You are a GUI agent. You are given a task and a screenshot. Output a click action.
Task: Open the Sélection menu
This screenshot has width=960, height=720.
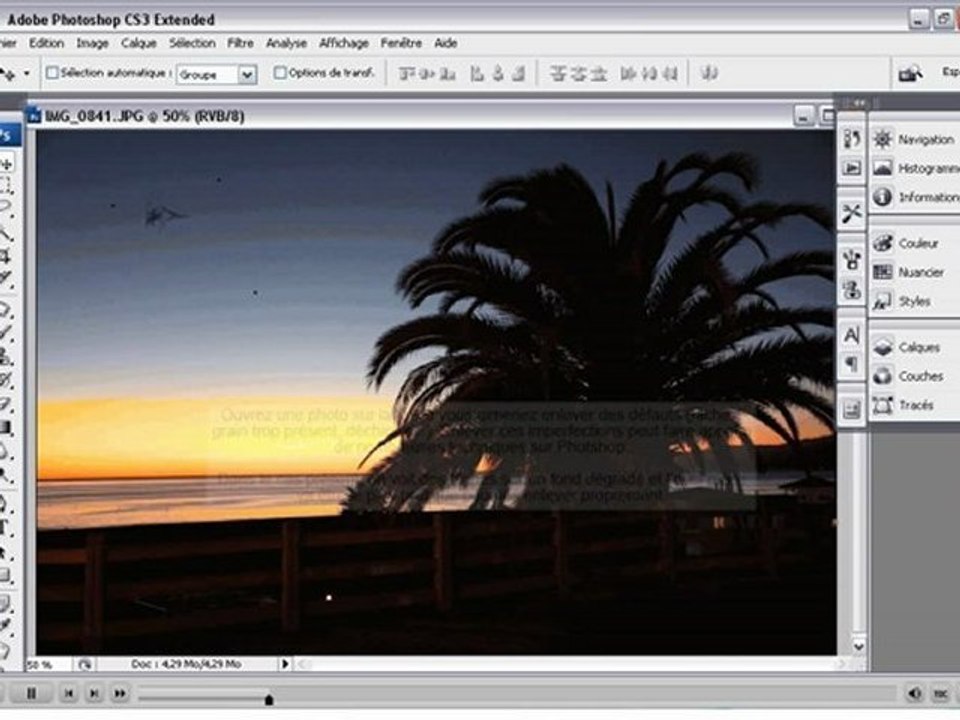pos(192,43)
